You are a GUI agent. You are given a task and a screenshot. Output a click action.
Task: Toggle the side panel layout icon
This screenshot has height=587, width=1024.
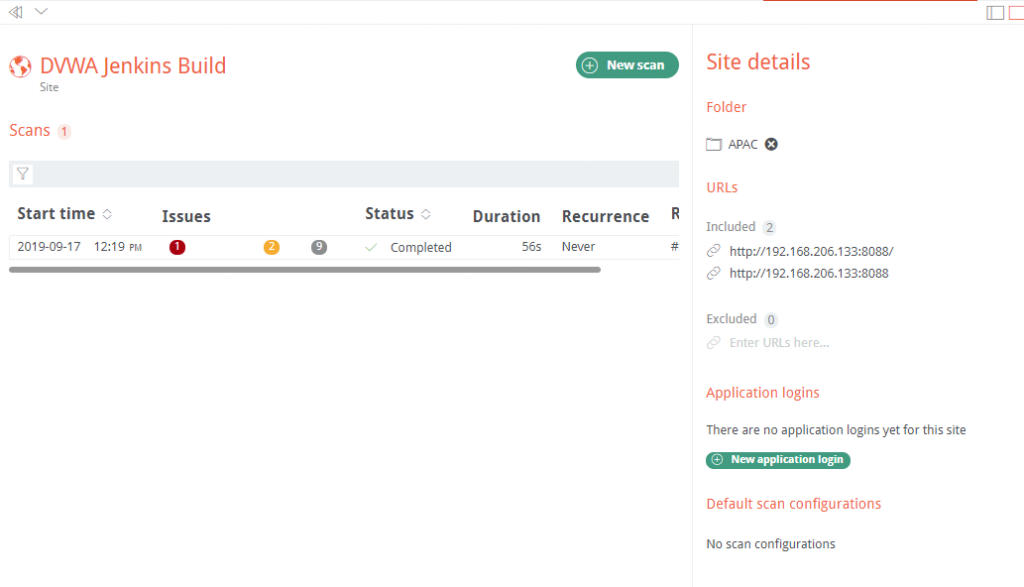[995, 12]
